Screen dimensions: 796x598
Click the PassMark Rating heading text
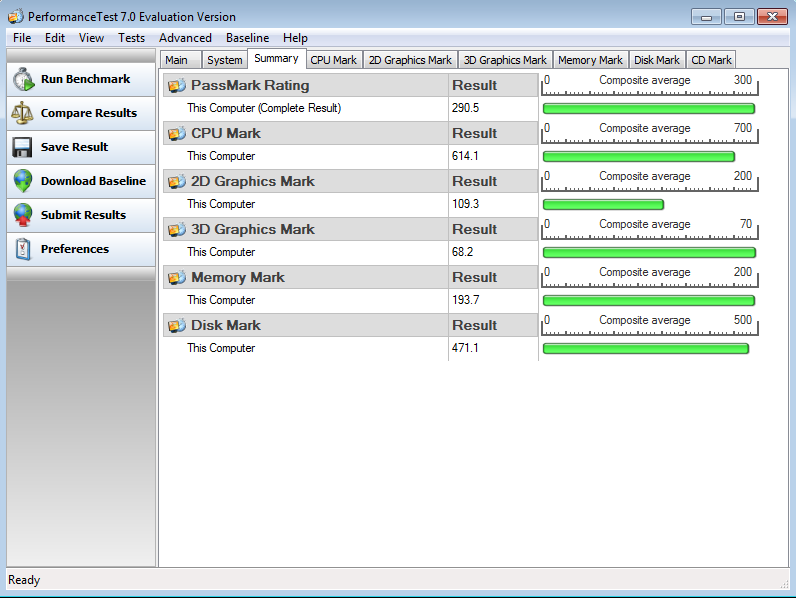coord(250,85)
